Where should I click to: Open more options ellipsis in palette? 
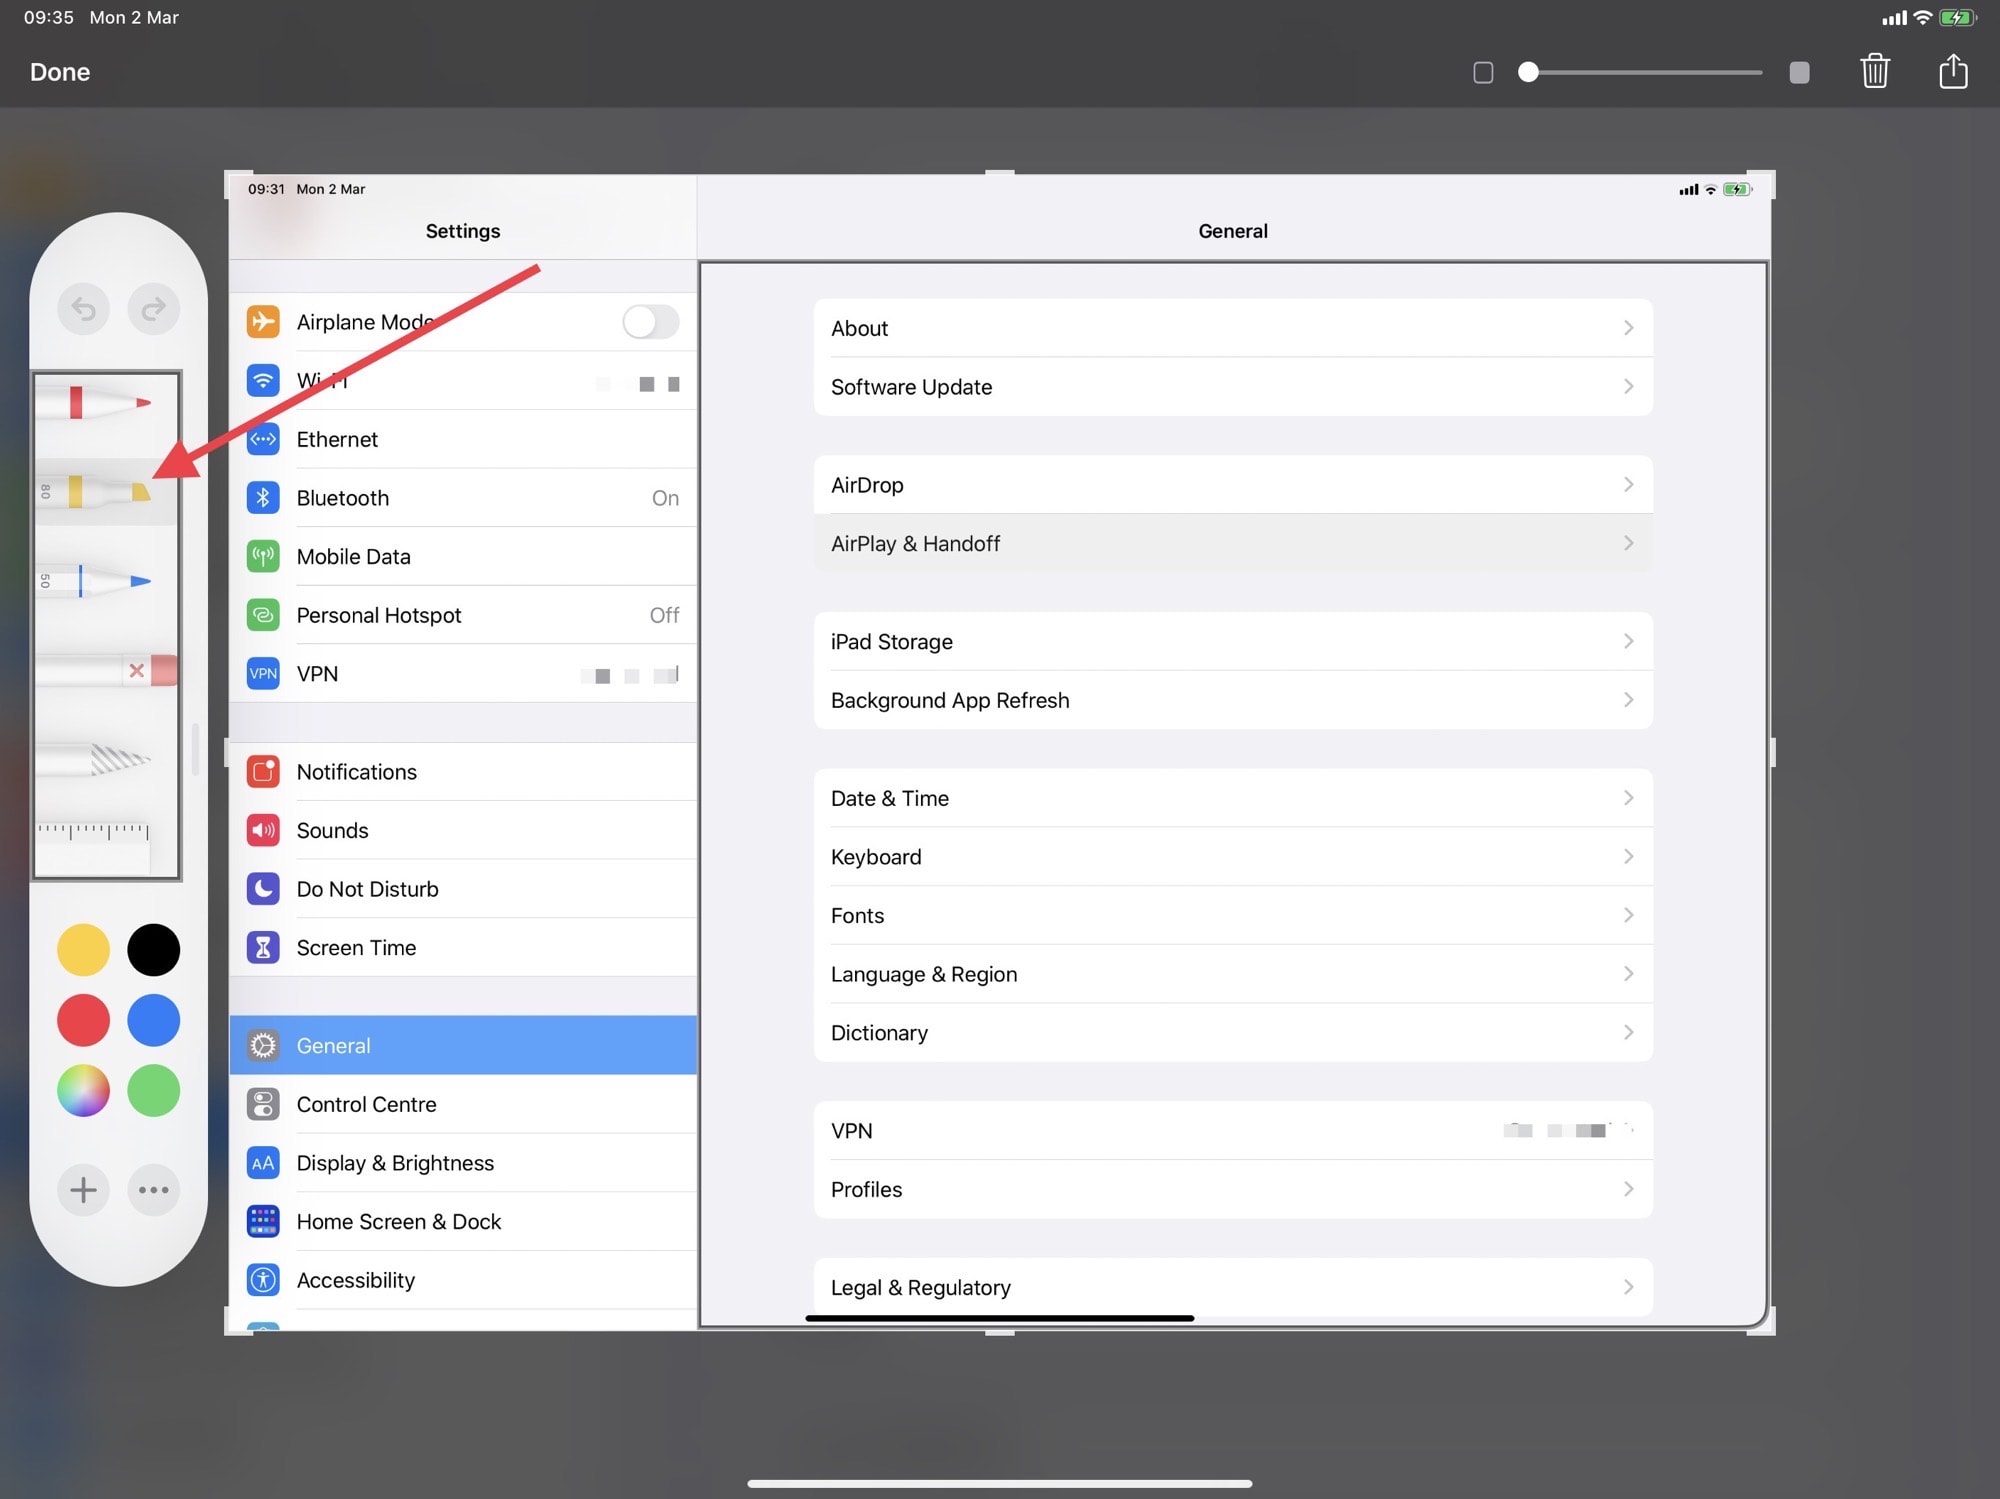tap(153, 1190)
